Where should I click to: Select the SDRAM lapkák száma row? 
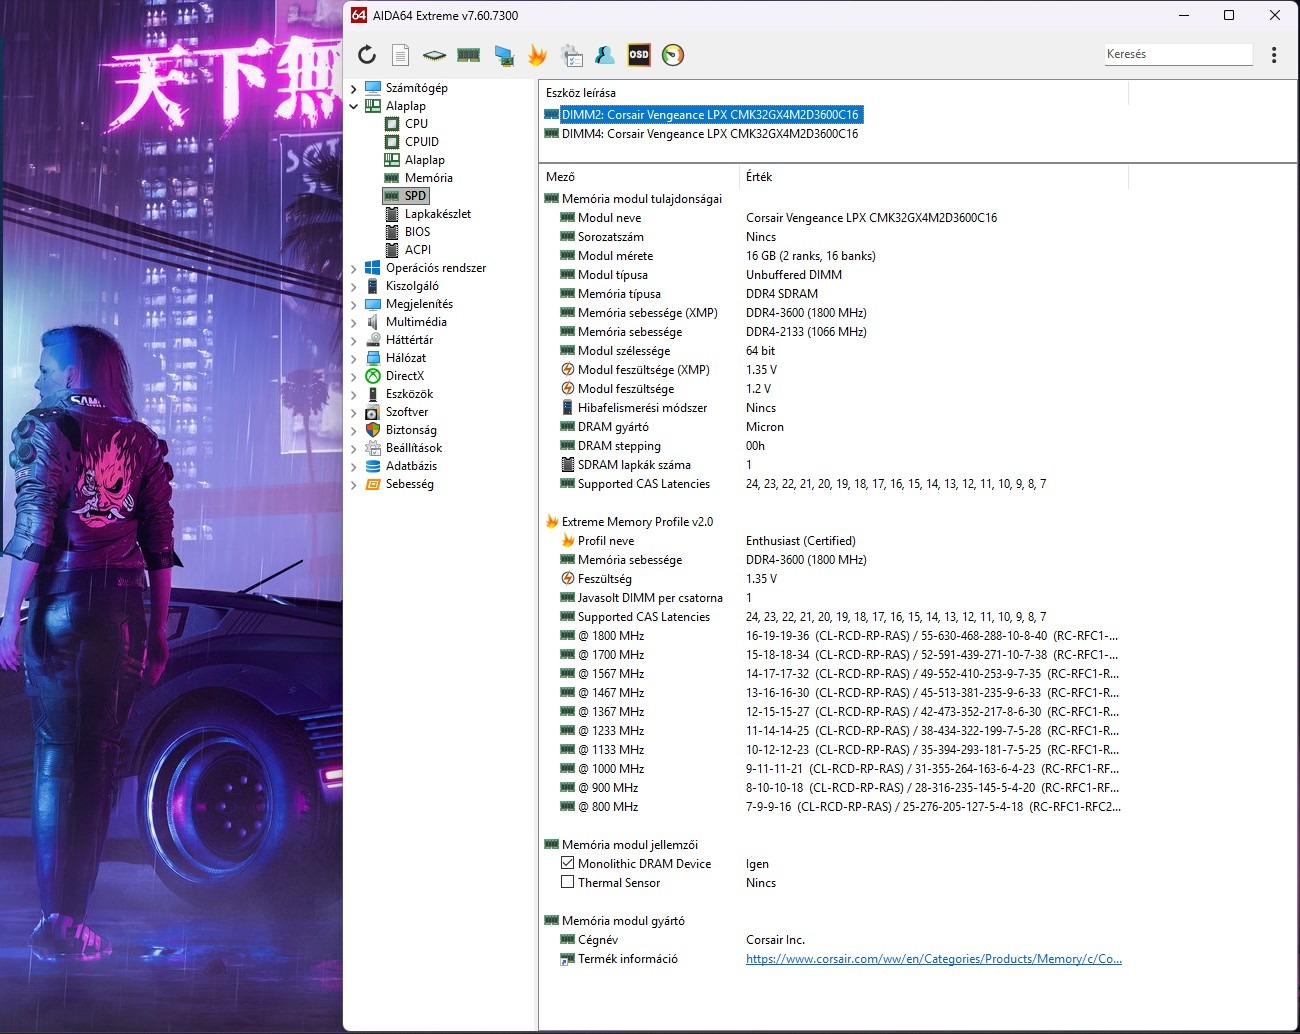coord(833,465)
